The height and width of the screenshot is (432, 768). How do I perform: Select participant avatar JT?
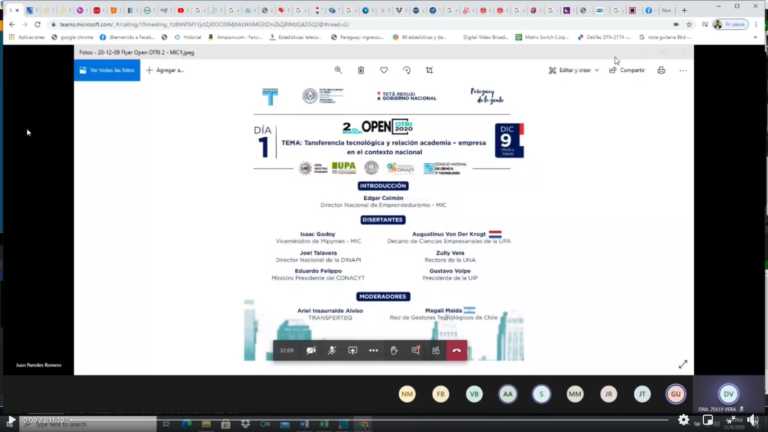[642, 394]
